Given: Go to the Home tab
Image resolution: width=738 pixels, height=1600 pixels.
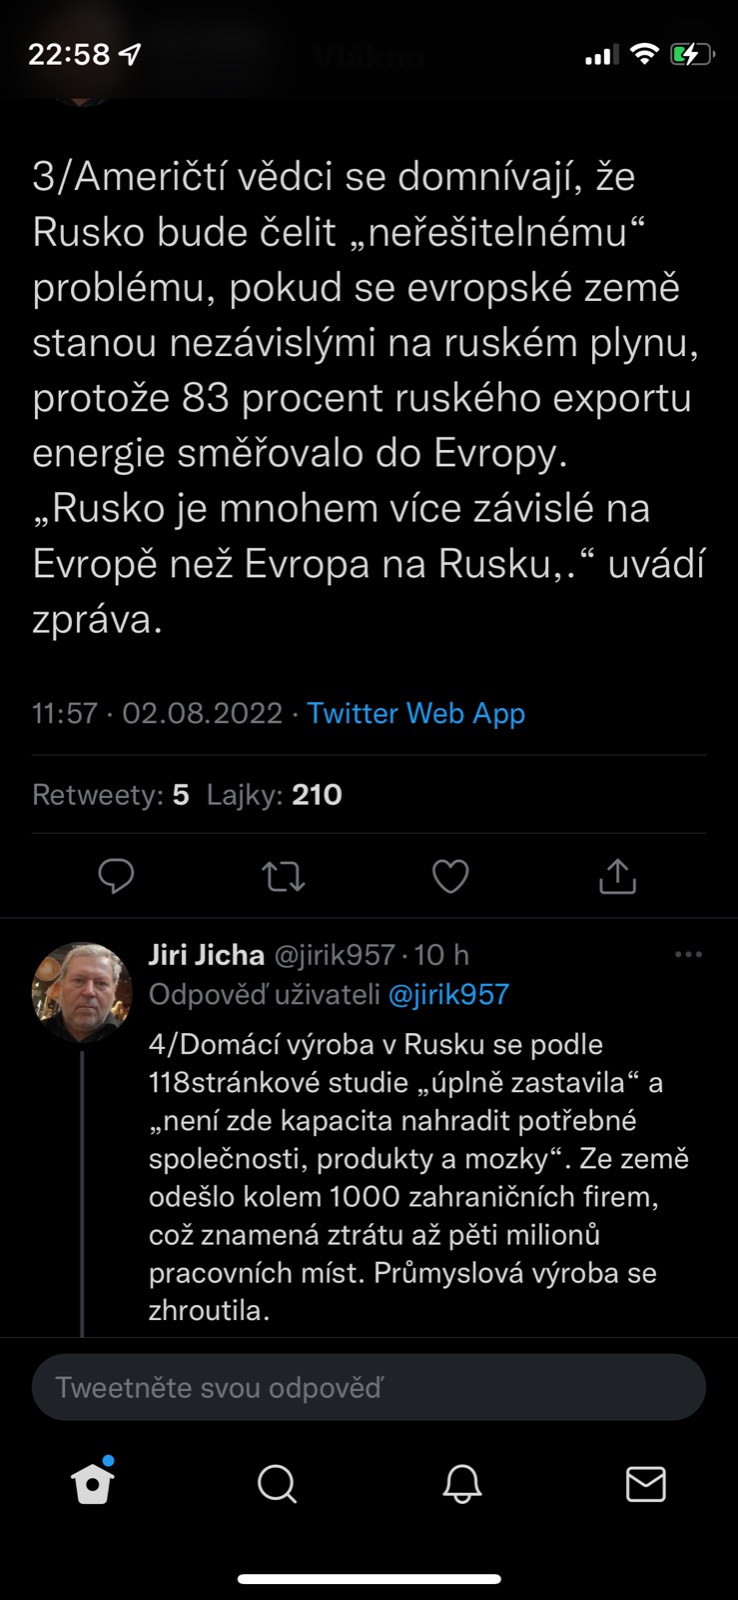Looking at the screenshot, I should pos(93,1483).
